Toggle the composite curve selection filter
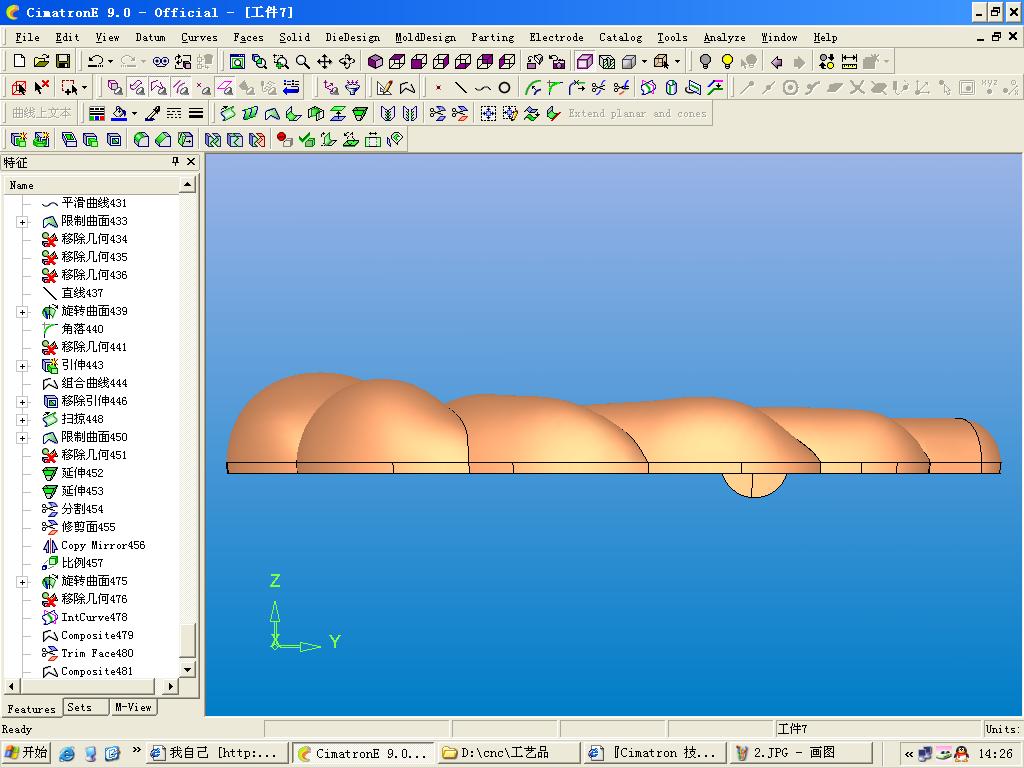This screenshot has height=768, width=1024. [x=159, y=87]
